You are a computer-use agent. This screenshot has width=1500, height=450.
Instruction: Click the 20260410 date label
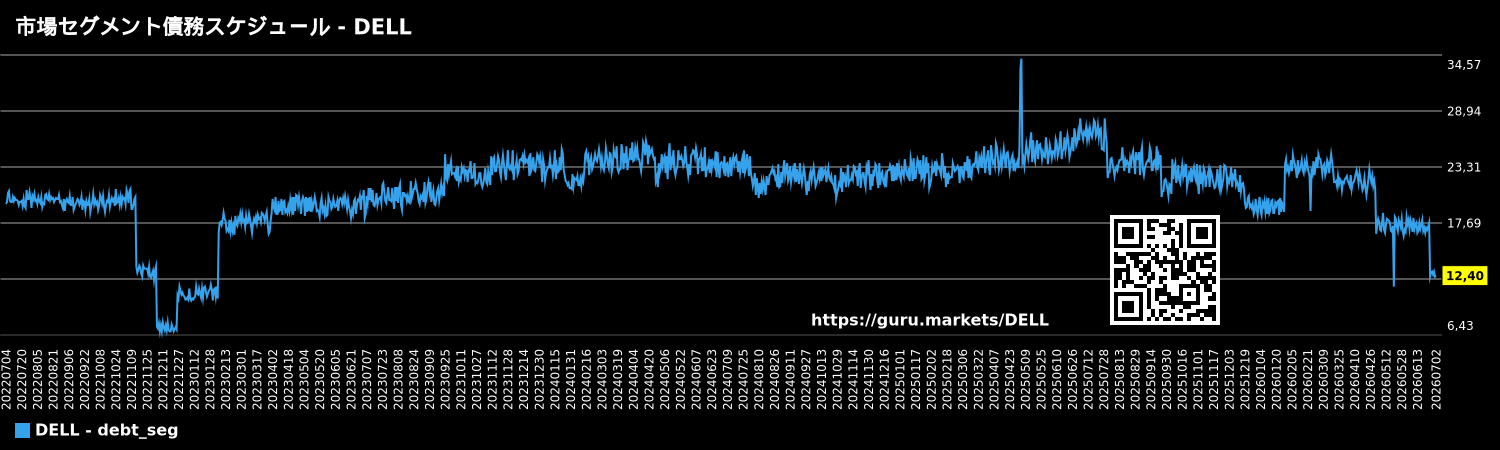1354,378
